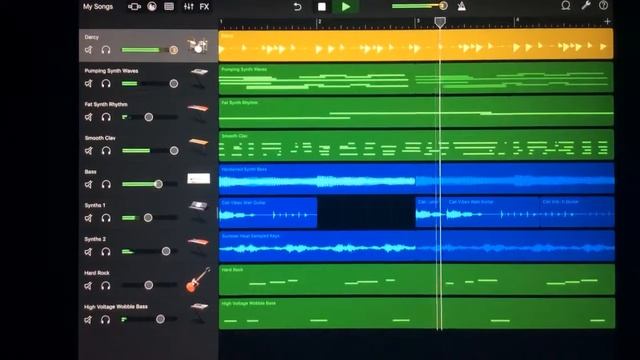This screenshot has height=360, width=640.
Task: Select the blue Bass audio region
Action: (x=416, y=179)
